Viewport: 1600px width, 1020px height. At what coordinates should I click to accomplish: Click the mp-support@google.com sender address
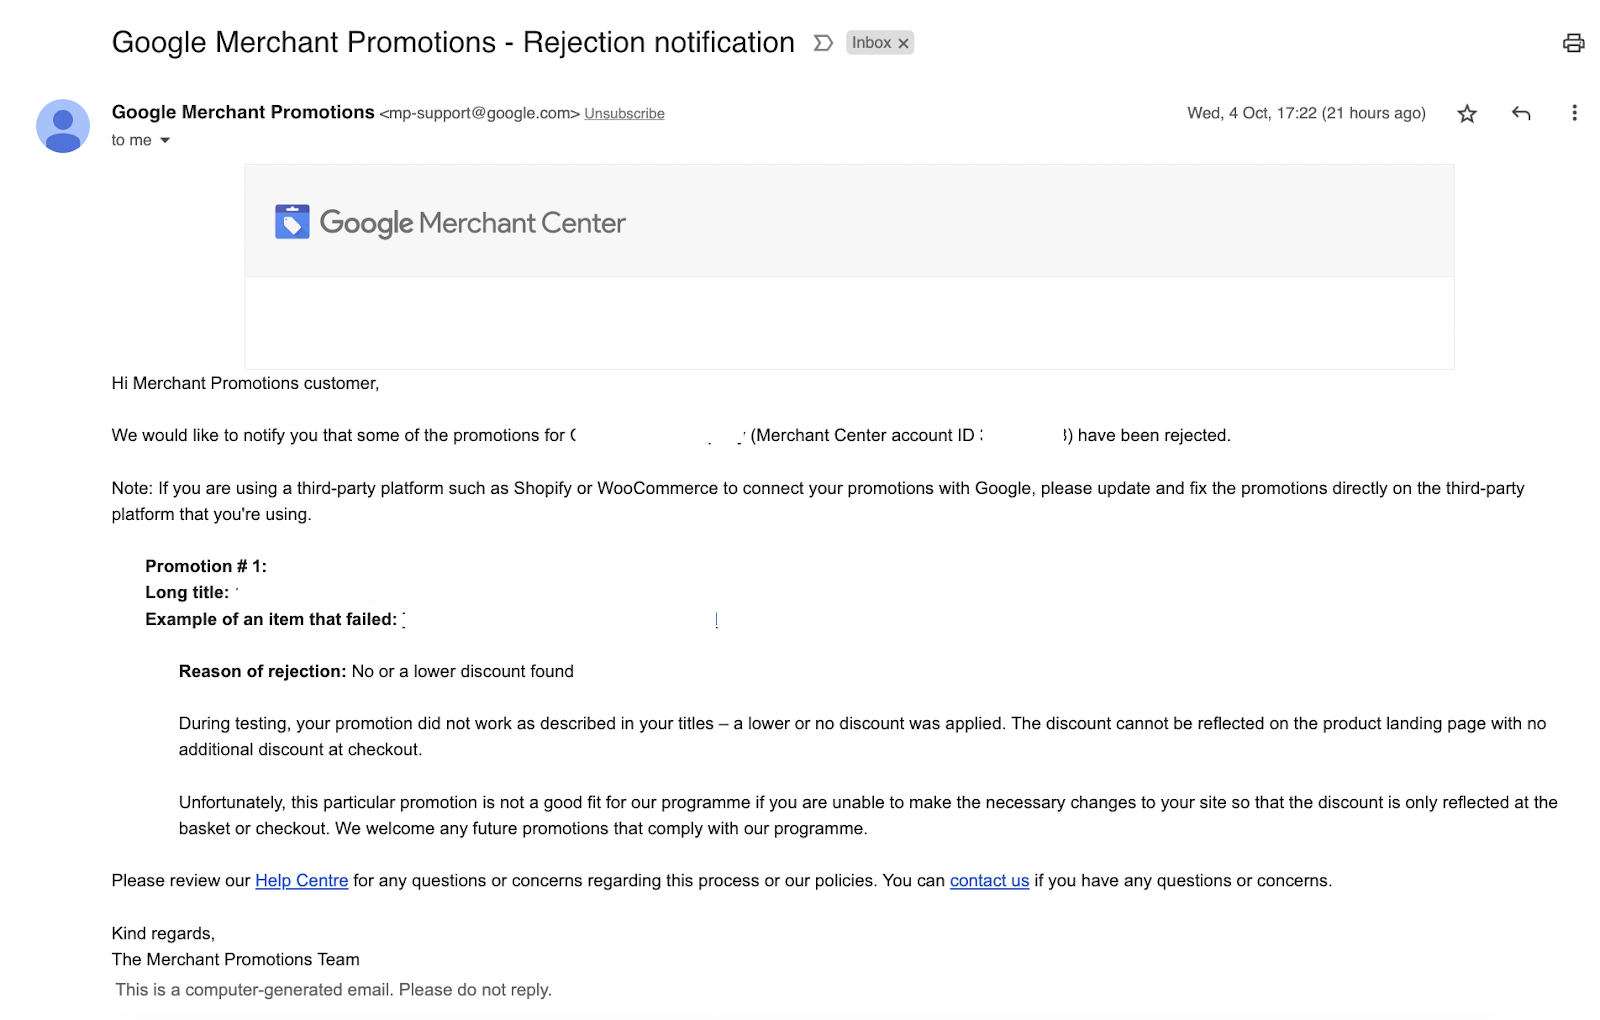(x=479, y=114)
